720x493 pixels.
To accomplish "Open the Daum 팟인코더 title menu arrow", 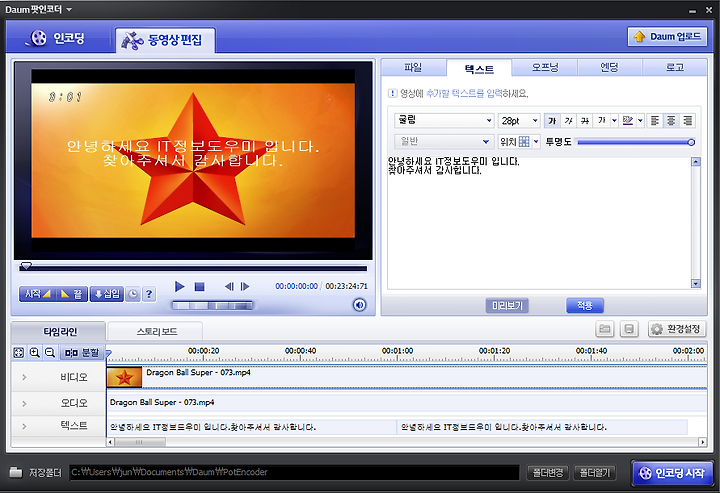I will pyautogui.click(x=69, y=10).
